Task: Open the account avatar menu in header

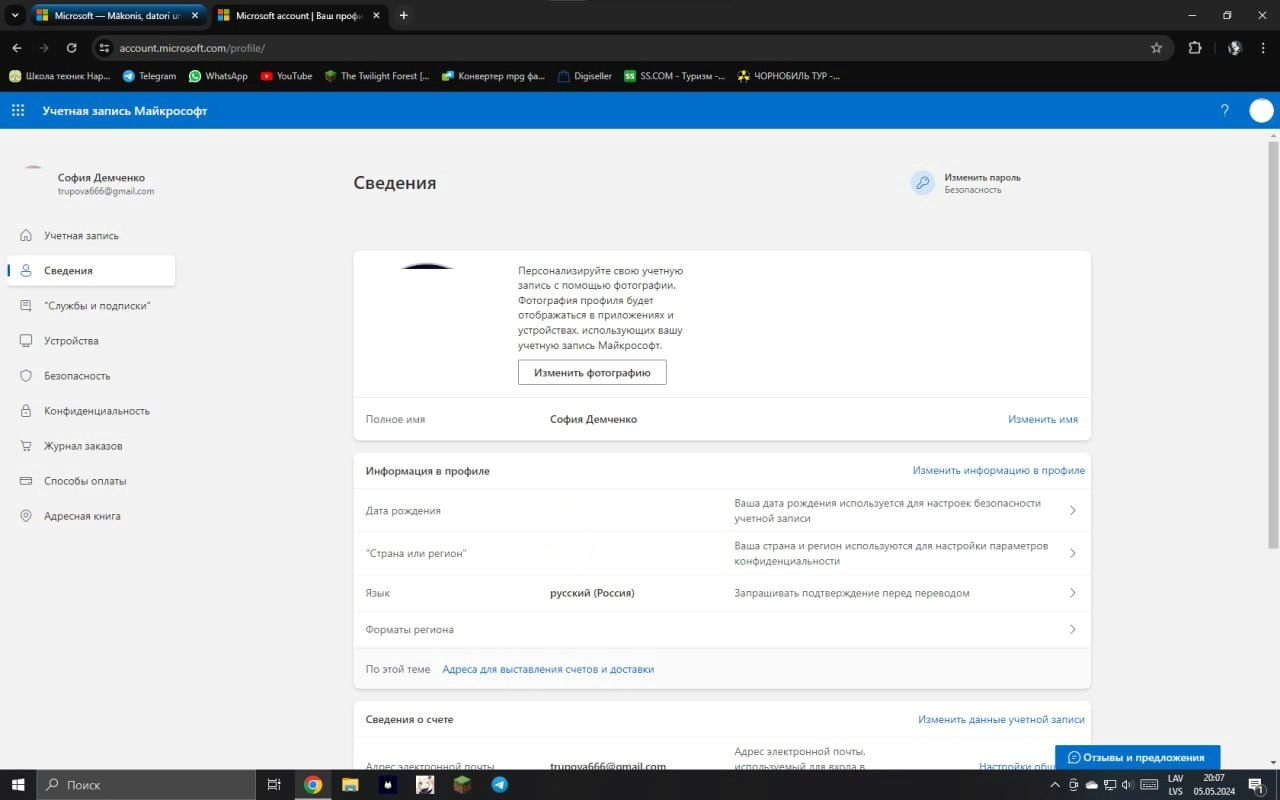Action: click(1261, 110)
